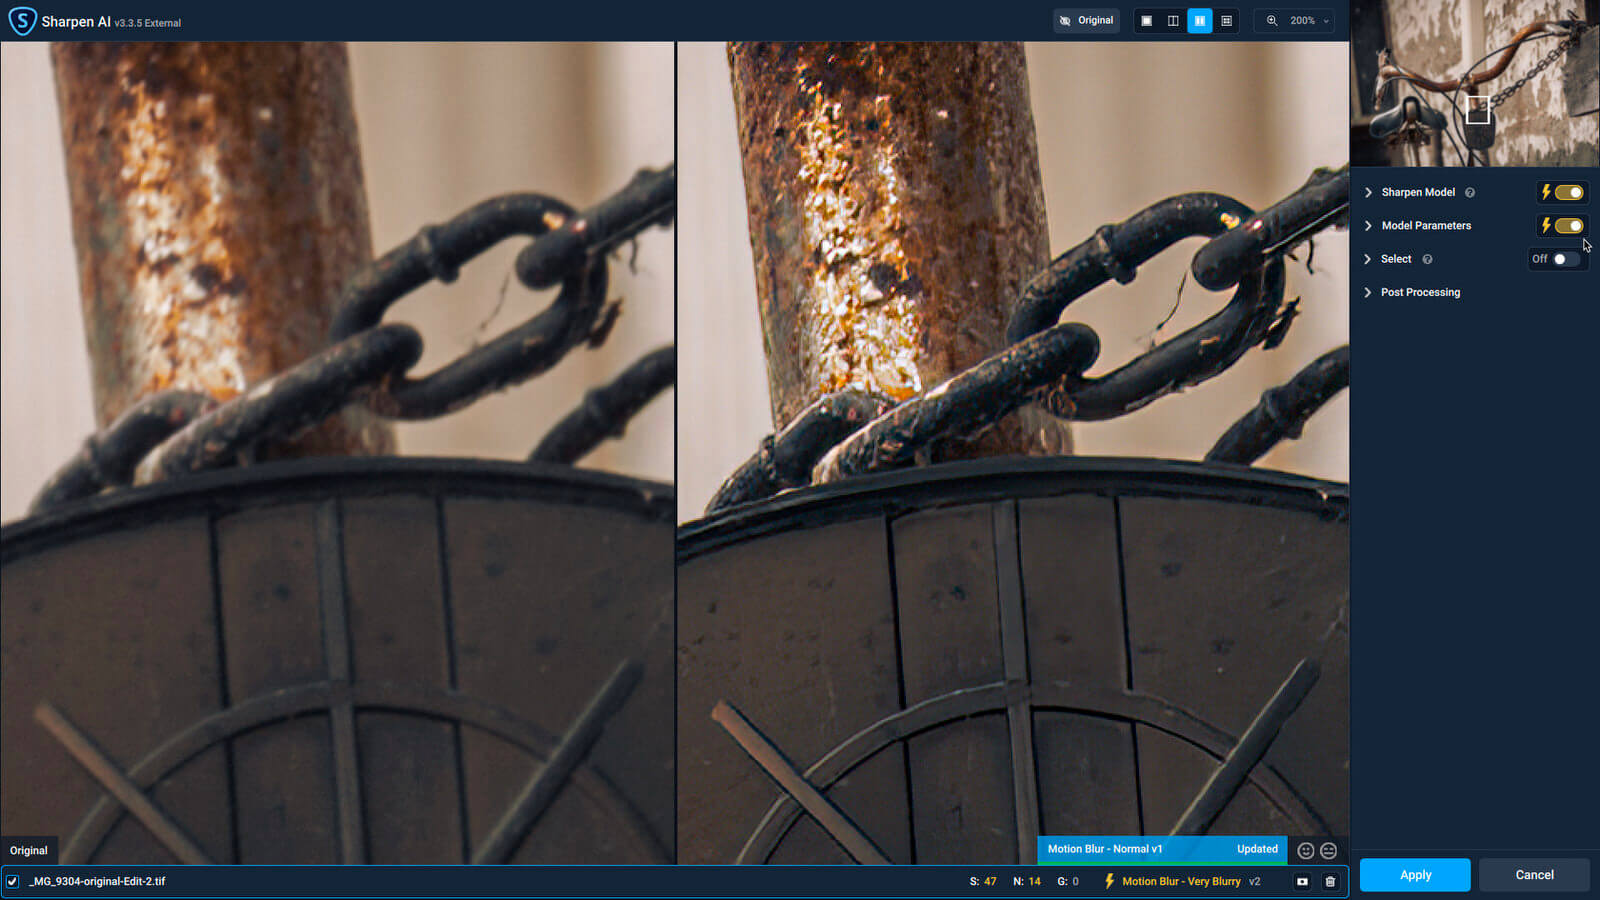Disable the Sharpen Model auto toggle

(1567, 192)
